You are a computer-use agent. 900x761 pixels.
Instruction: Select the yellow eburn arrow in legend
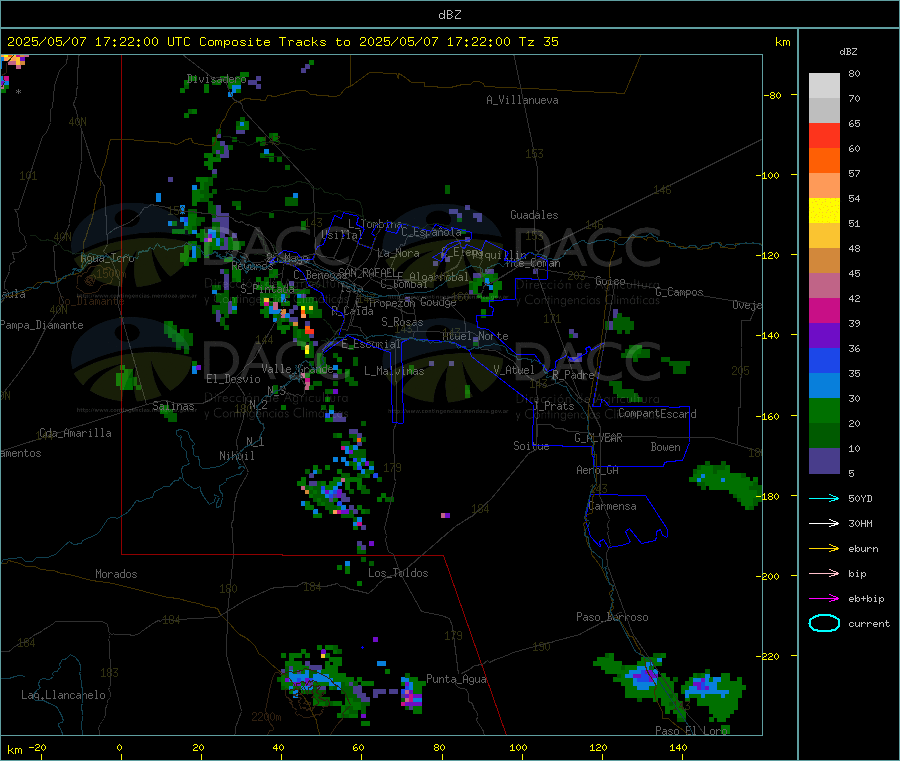(x=824, y=549)
